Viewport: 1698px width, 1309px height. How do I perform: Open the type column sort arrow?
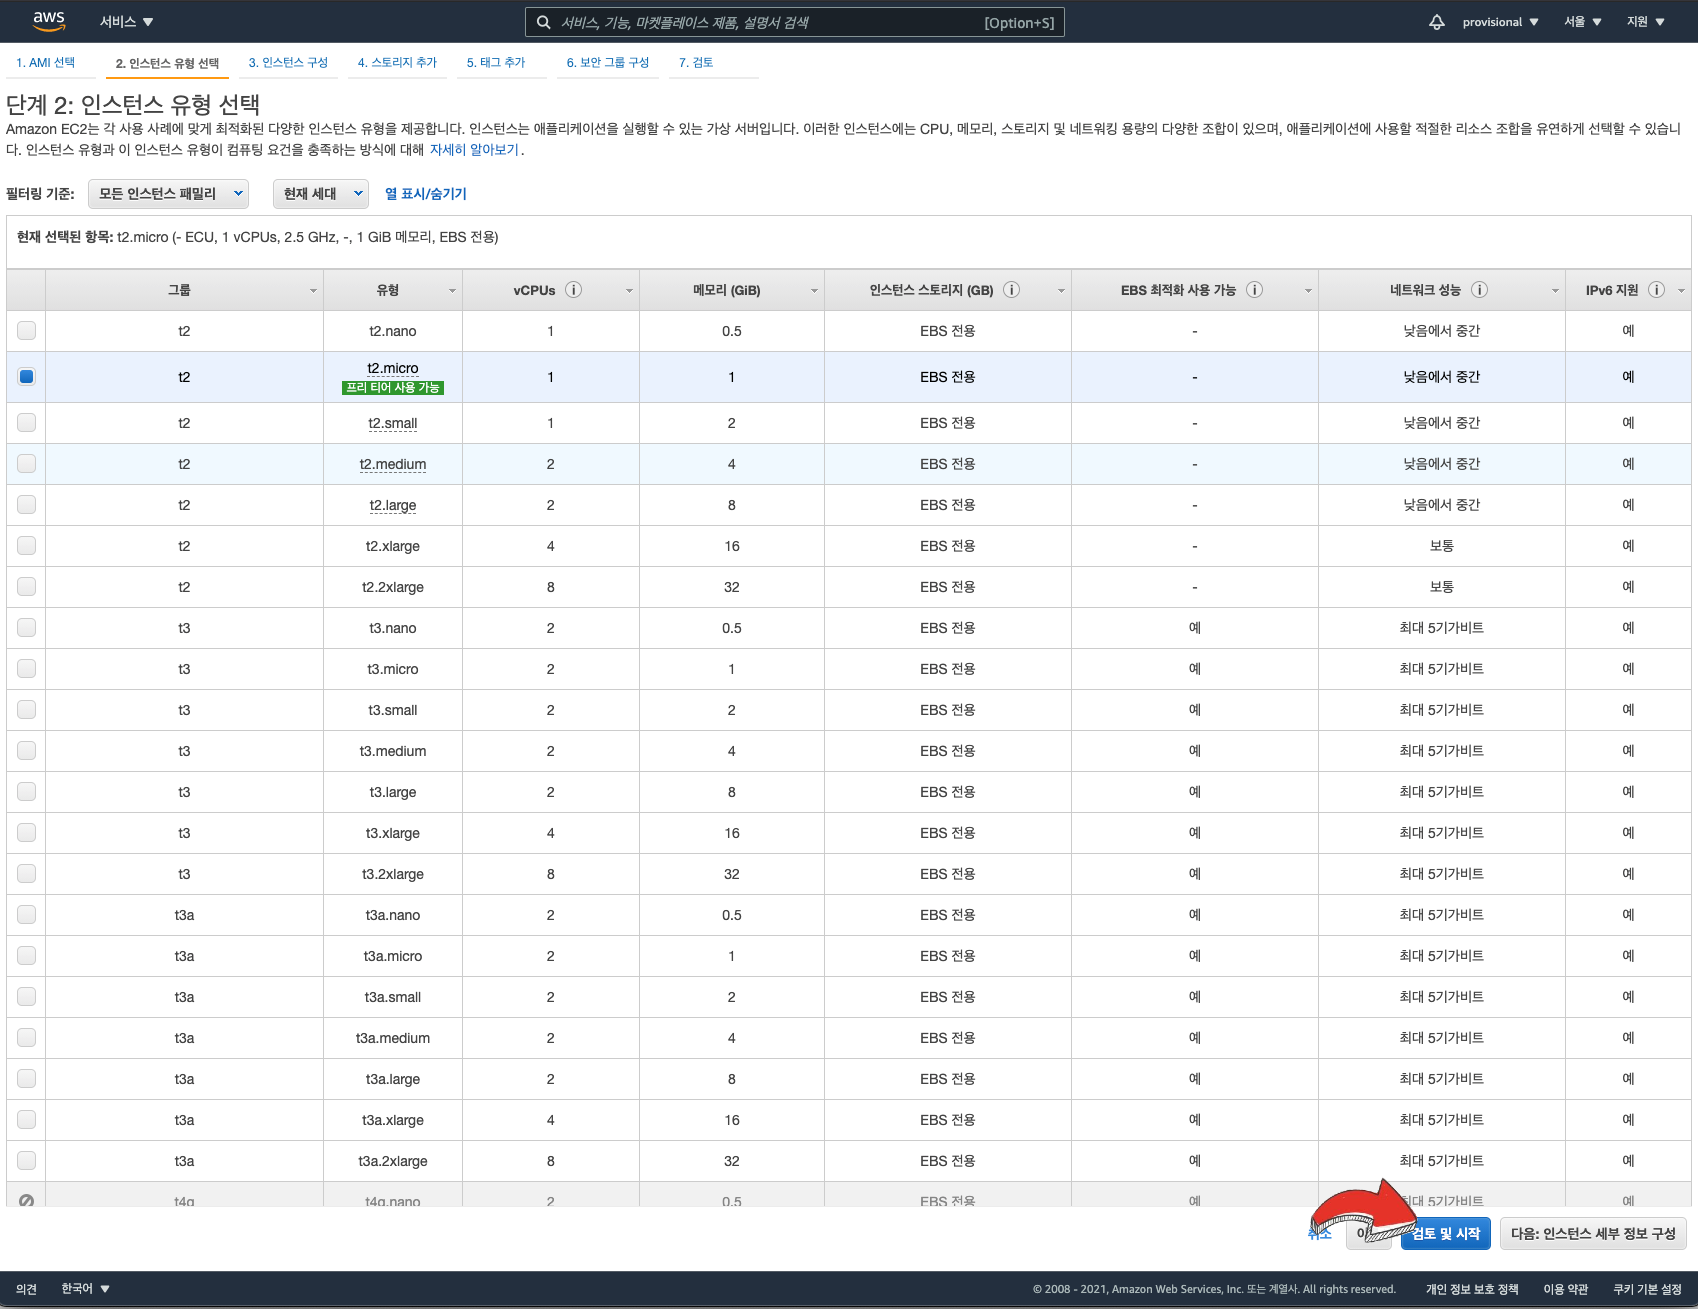coord(452,291)
